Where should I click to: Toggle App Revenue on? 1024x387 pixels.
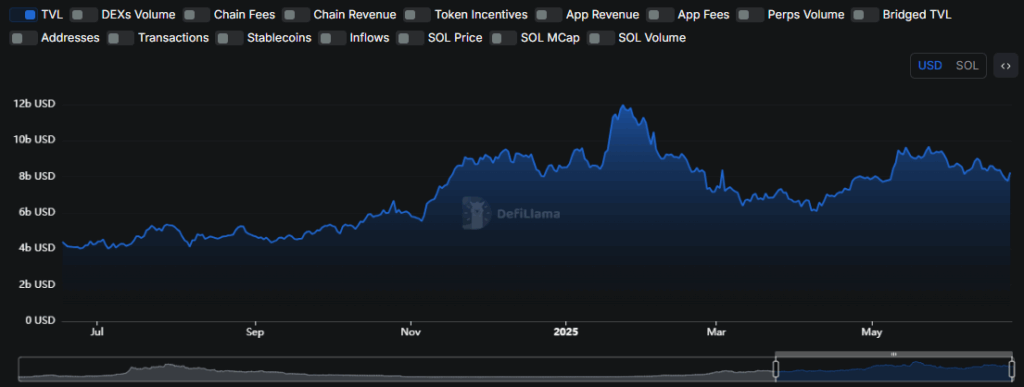548,14
